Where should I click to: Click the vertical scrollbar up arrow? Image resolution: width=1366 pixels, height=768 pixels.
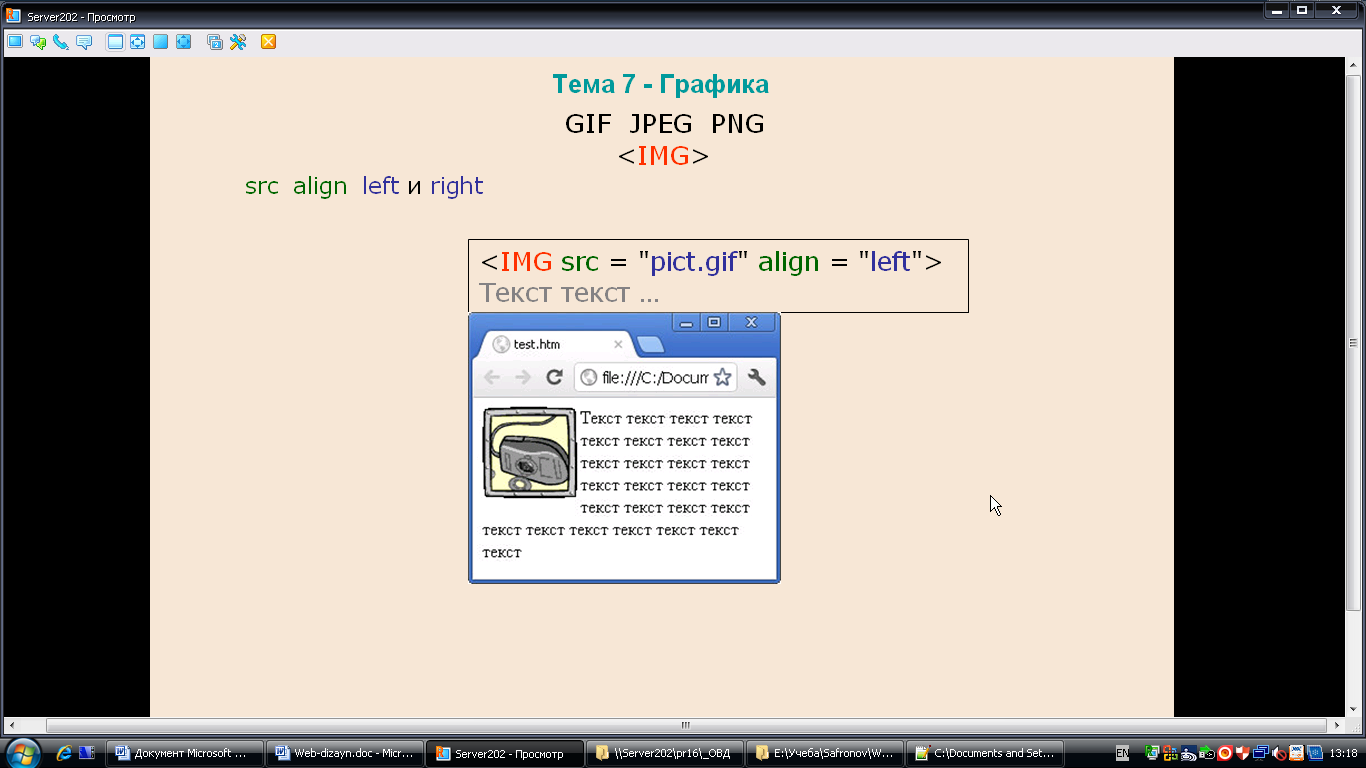pyautogui.click(x=1354, y=66)
